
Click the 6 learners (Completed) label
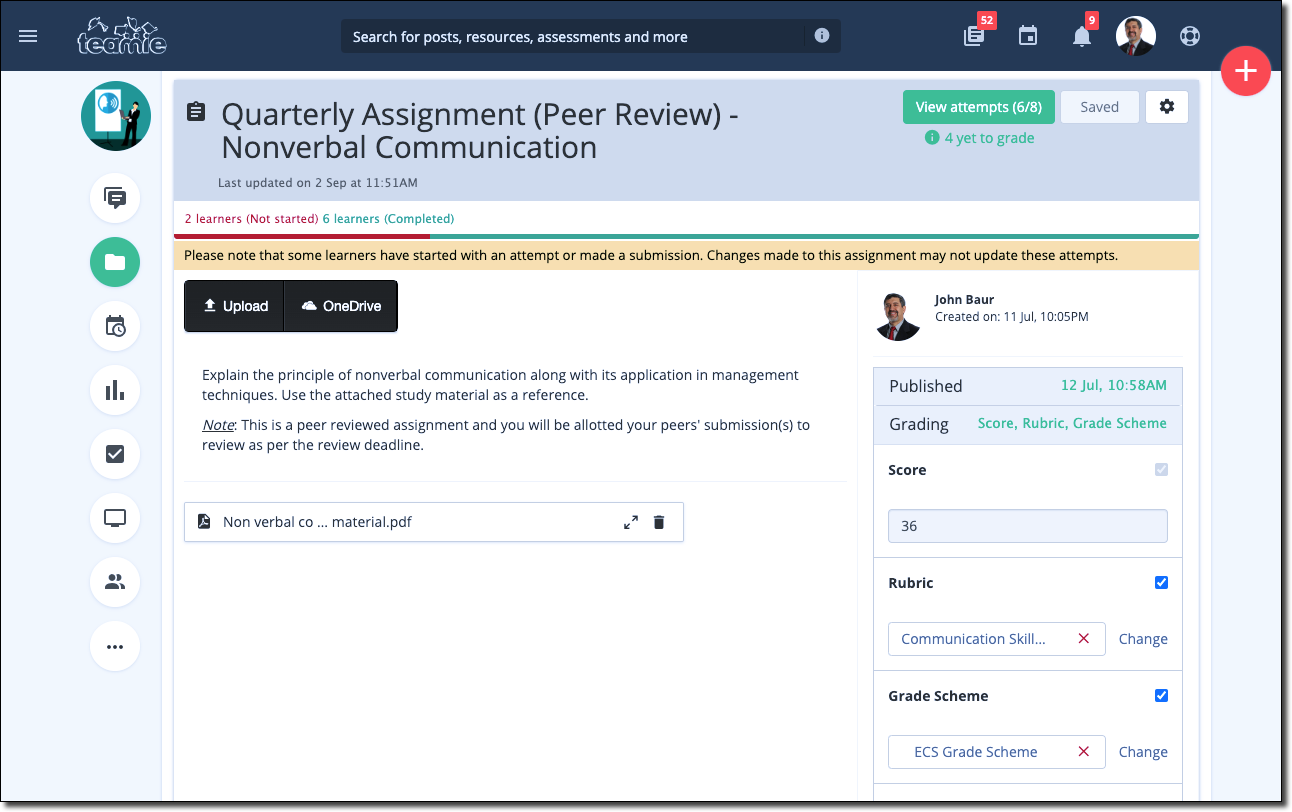(388, 219)
